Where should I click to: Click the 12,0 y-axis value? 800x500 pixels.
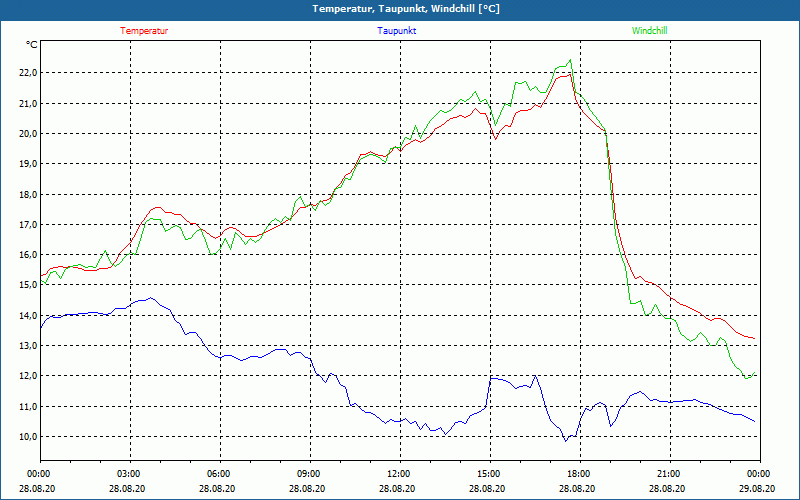tap(29, 376)
